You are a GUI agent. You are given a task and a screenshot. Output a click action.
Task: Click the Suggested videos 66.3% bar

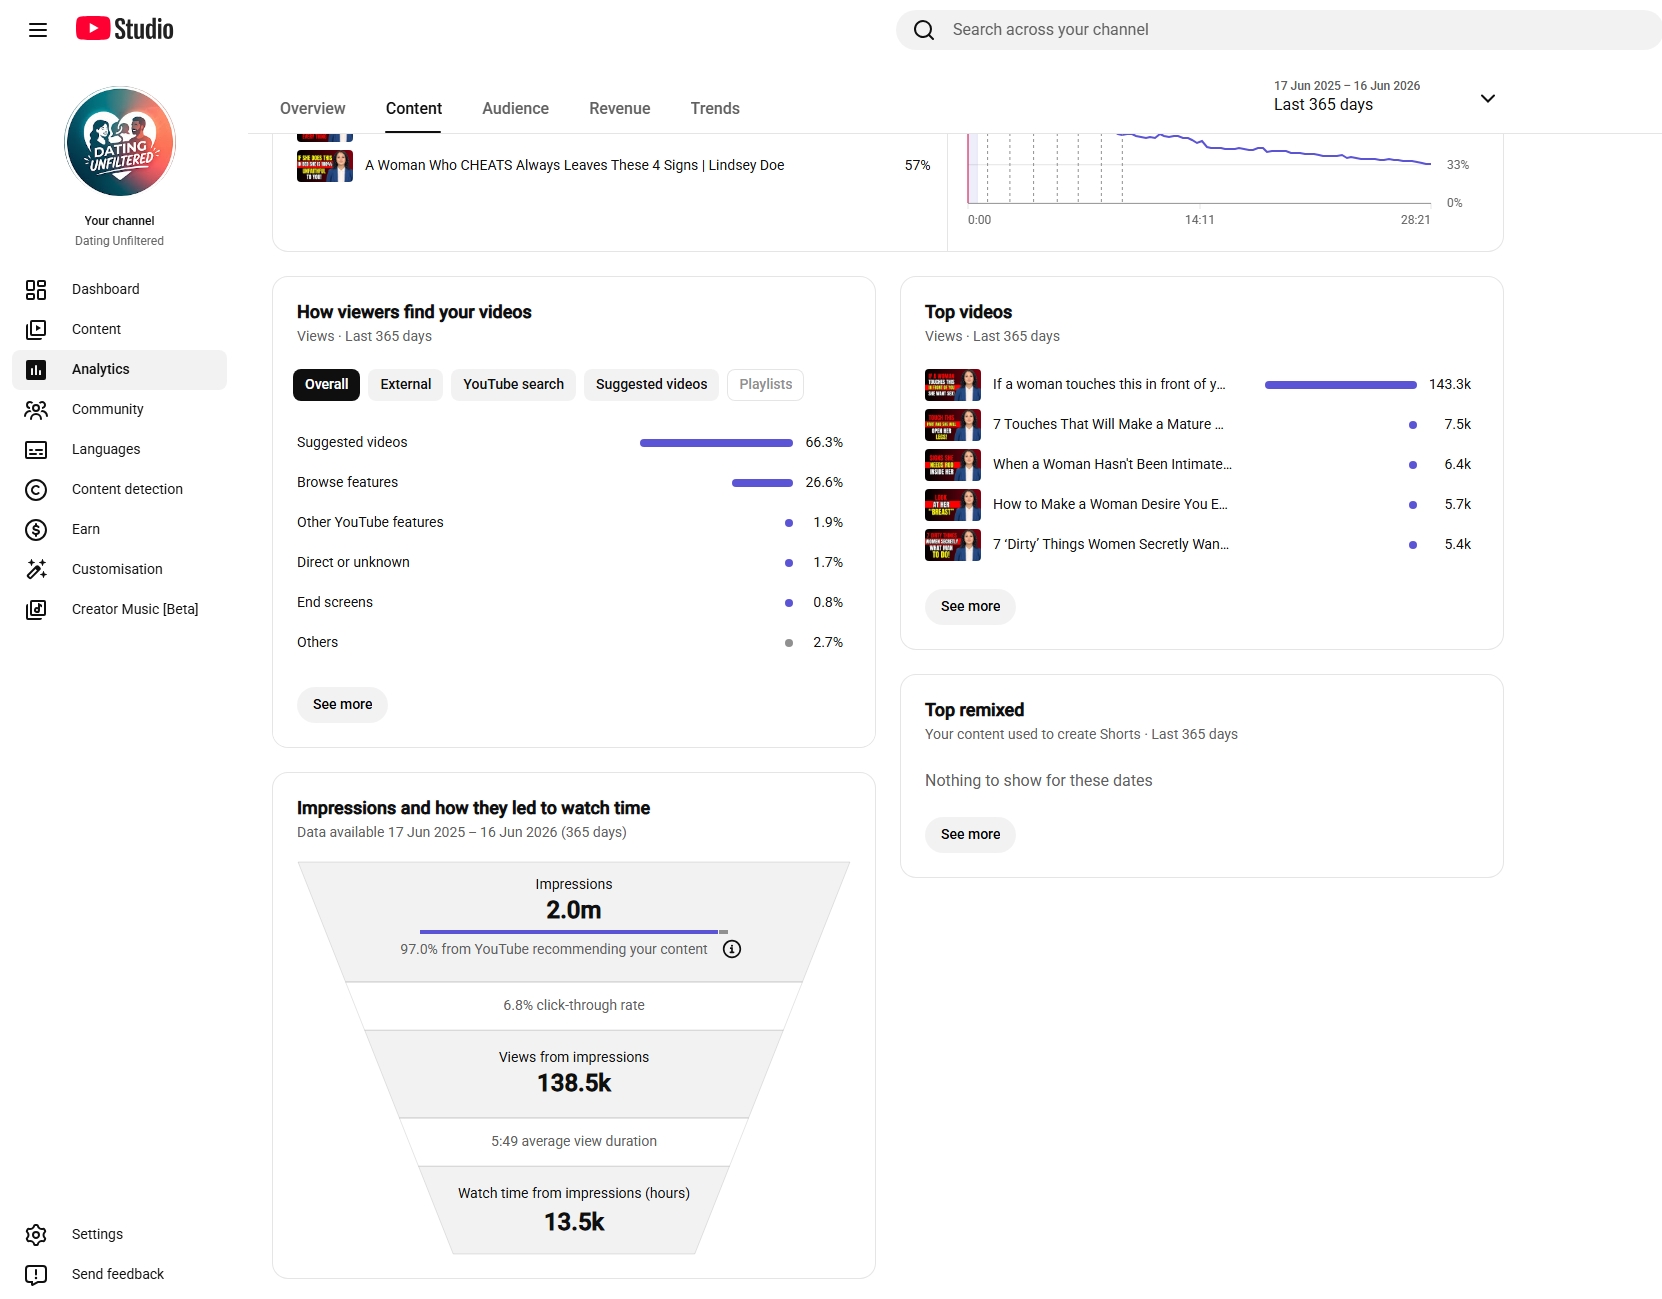click(x=716, y=443)
